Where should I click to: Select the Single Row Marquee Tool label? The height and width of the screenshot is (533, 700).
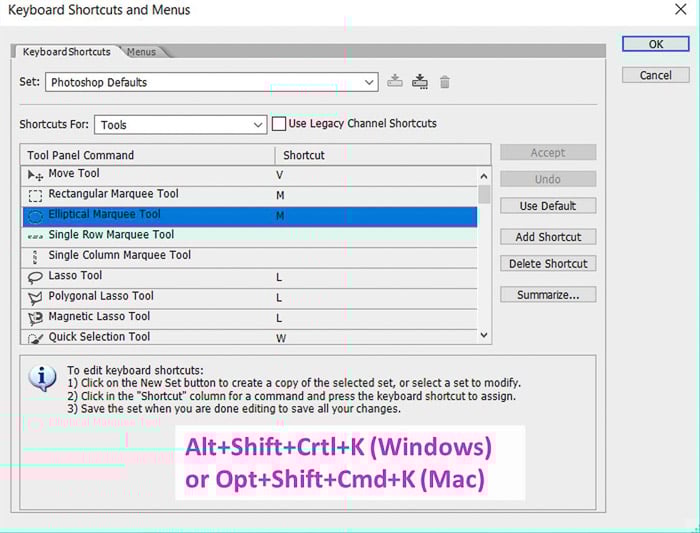pos(111,235)
